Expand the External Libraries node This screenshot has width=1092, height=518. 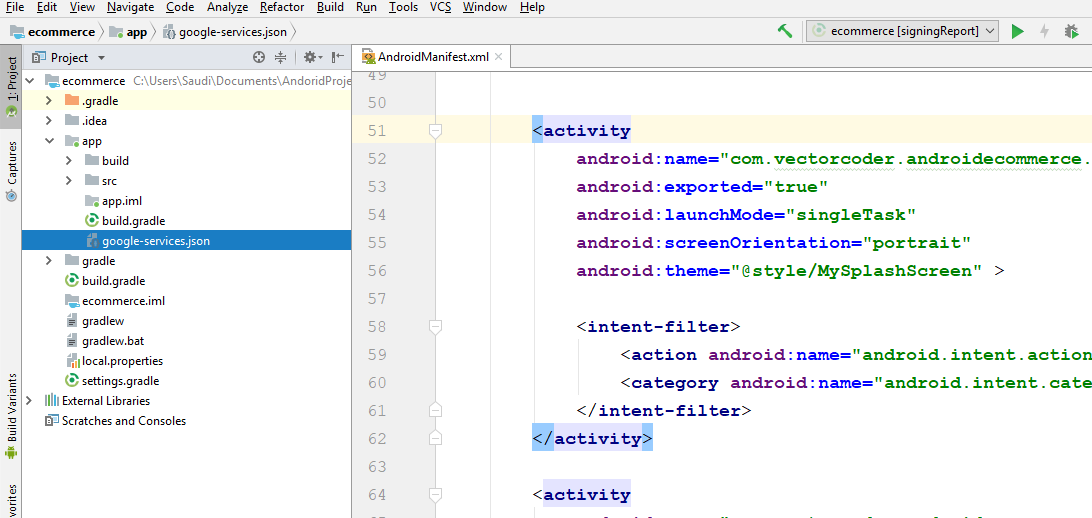(x=28, y=401)
